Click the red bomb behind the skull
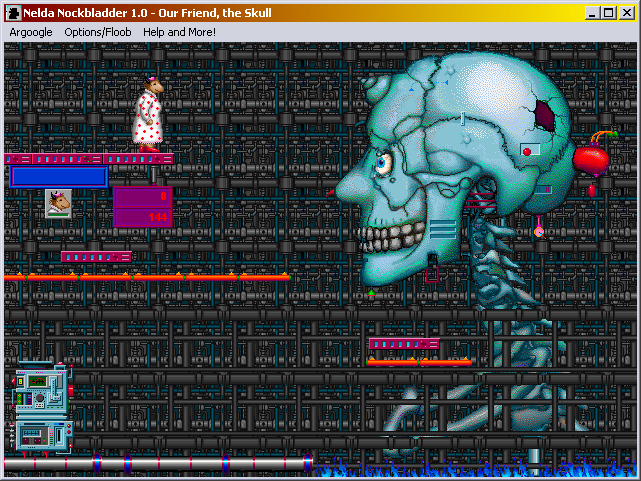This screenshot has width=641, height=481. 589,158
